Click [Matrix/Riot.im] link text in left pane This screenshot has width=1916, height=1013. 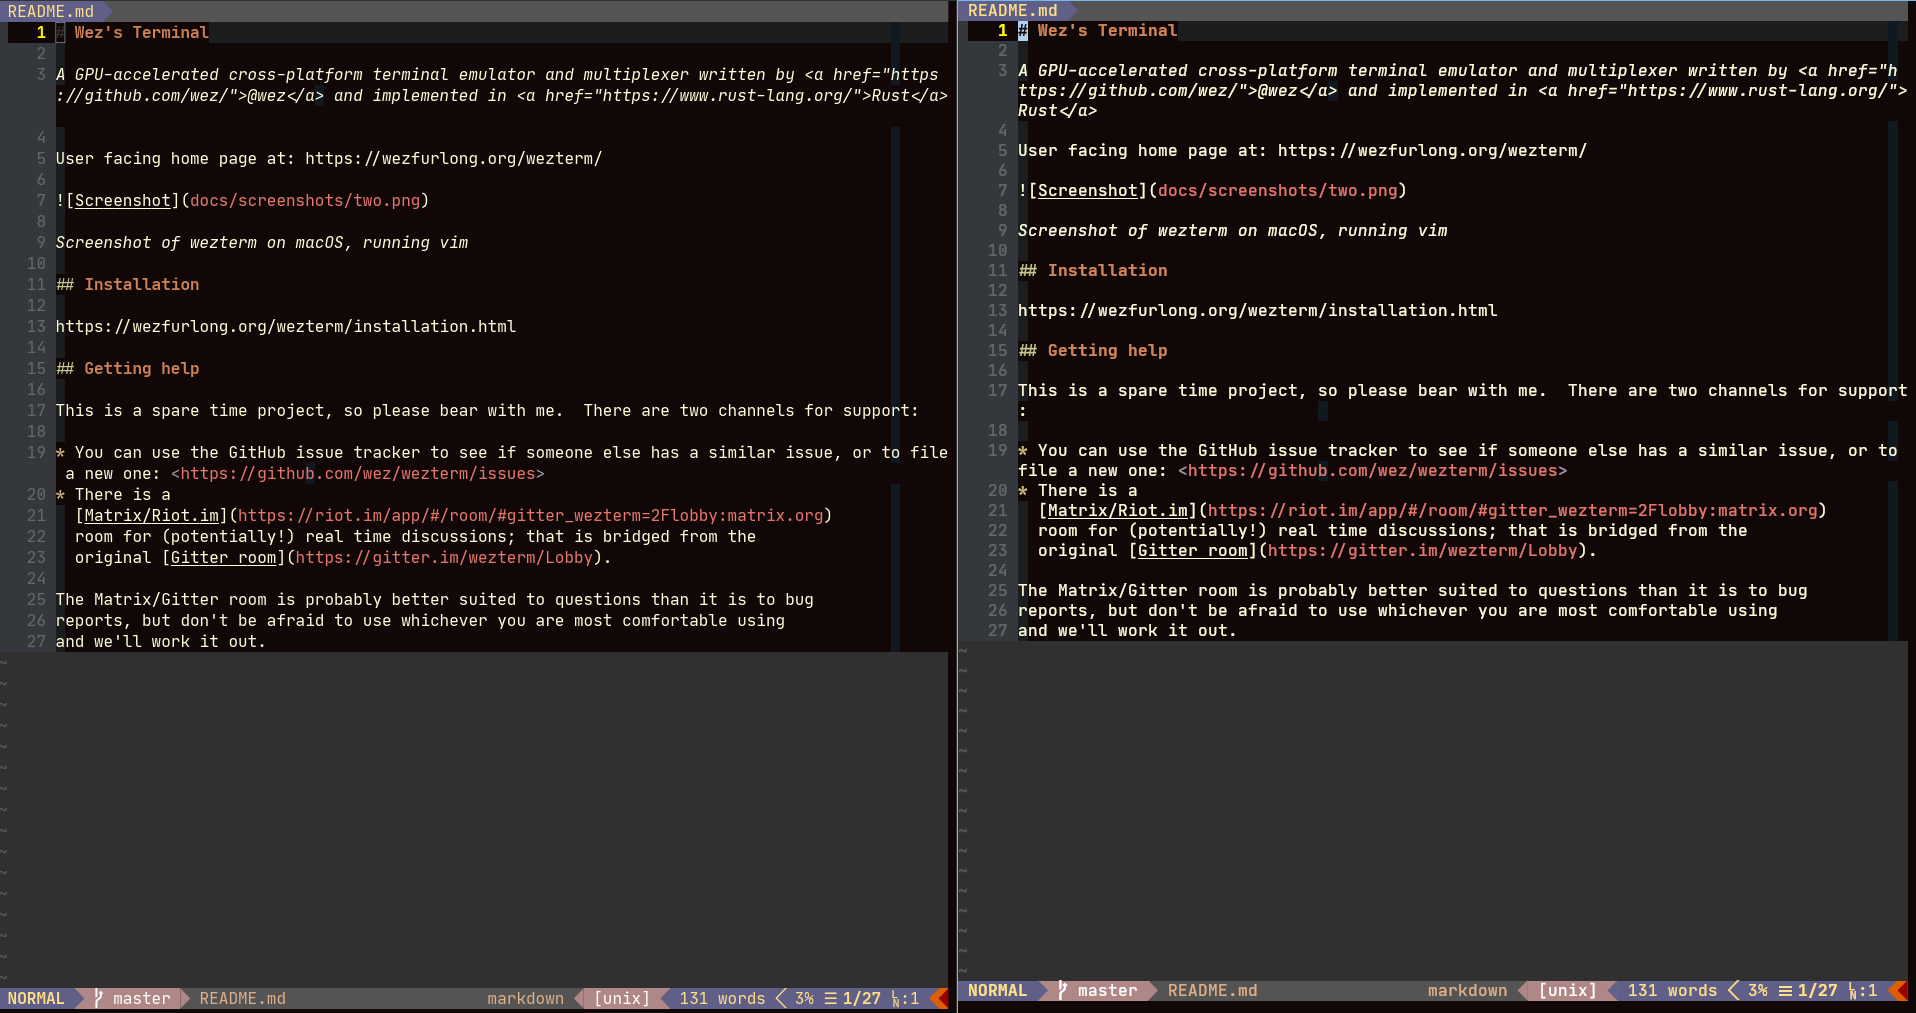(x=152, y=515)
